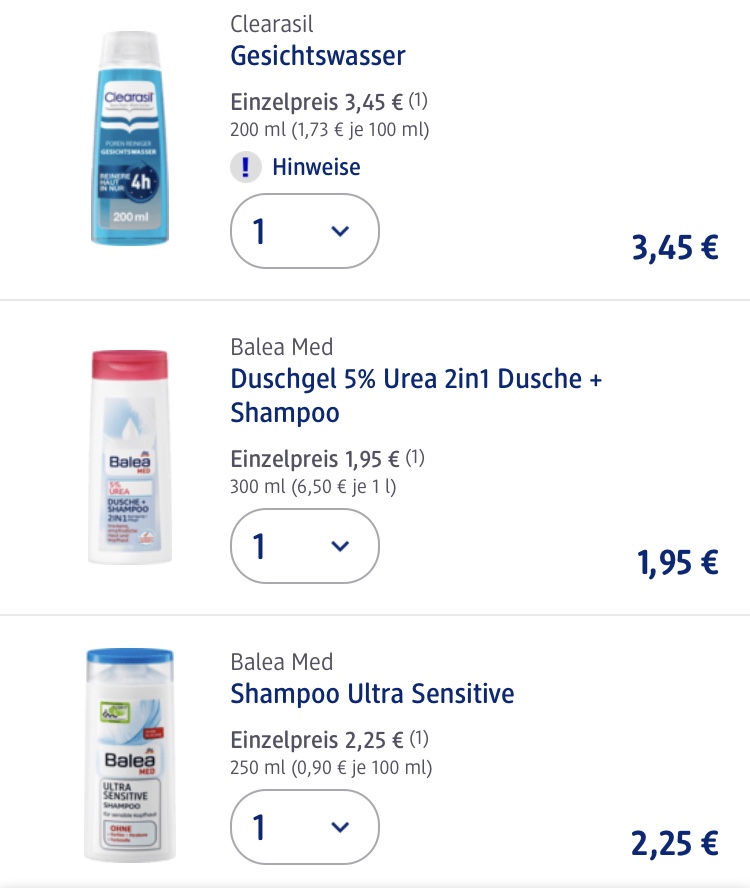Click the chevron arrow in the Shampoo quantity selector
This screenshot has height=890, width=750.
(x=340, y=827)
